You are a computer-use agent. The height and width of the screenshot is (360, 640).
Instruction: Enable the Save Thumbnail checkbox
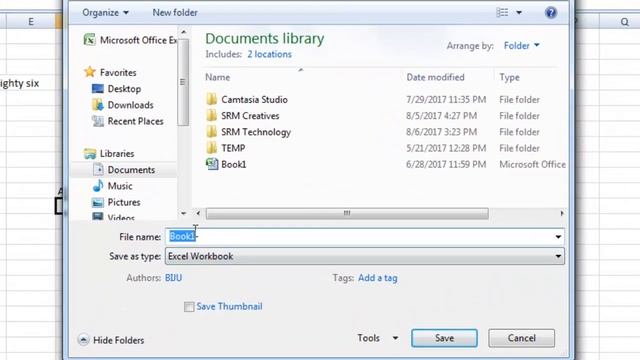[x=189, y=307]
